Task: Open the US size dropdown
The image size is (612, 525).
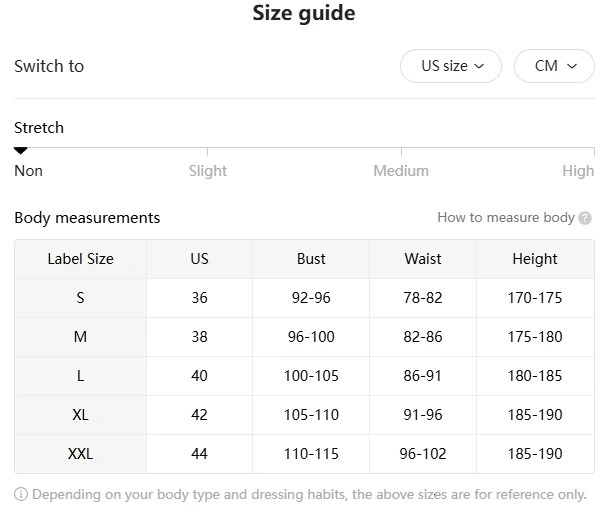Action: pos(451,66)
